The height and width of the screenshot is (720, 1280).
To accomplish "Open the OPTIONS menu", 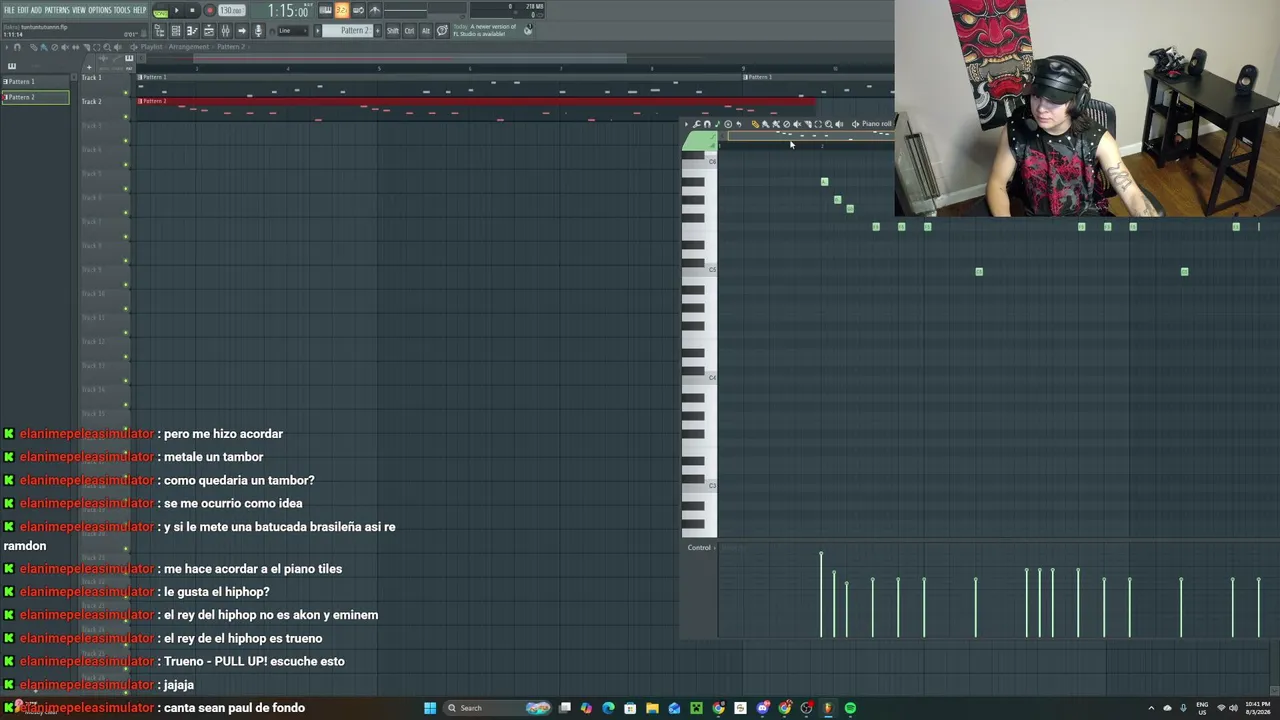I will [x=100, y=10].
